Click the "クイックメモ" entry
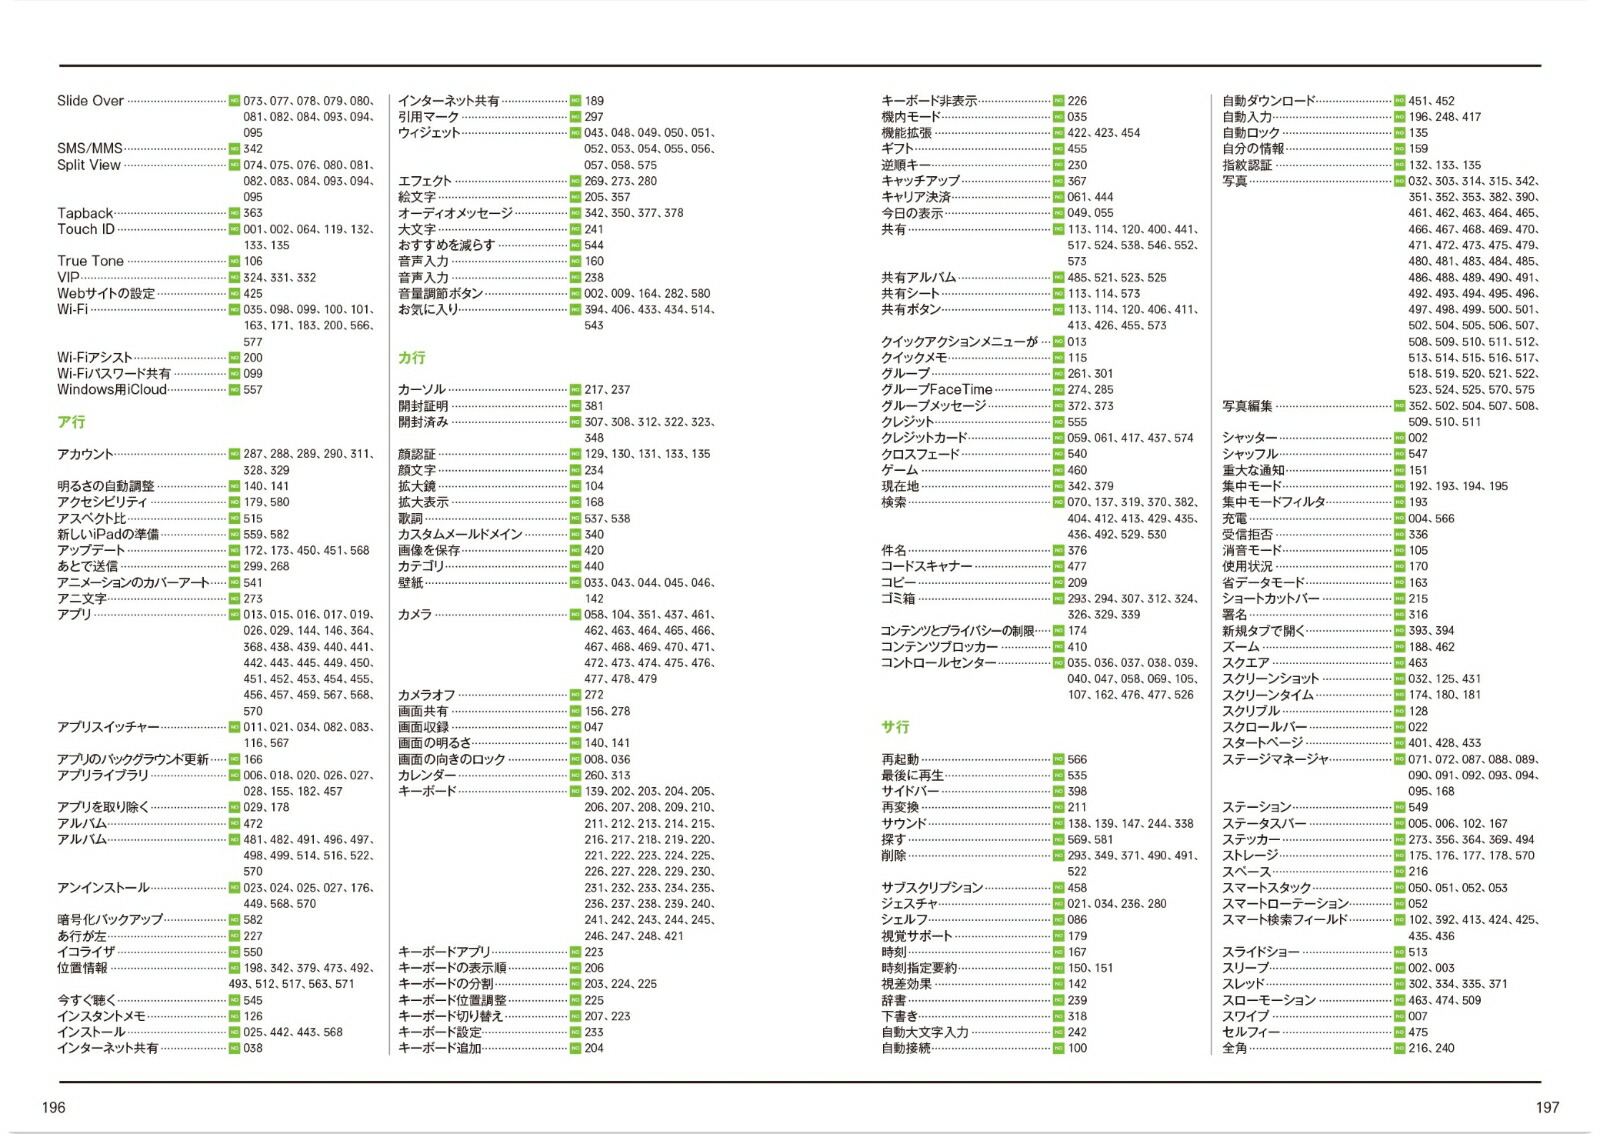 (x=914, y=358)
